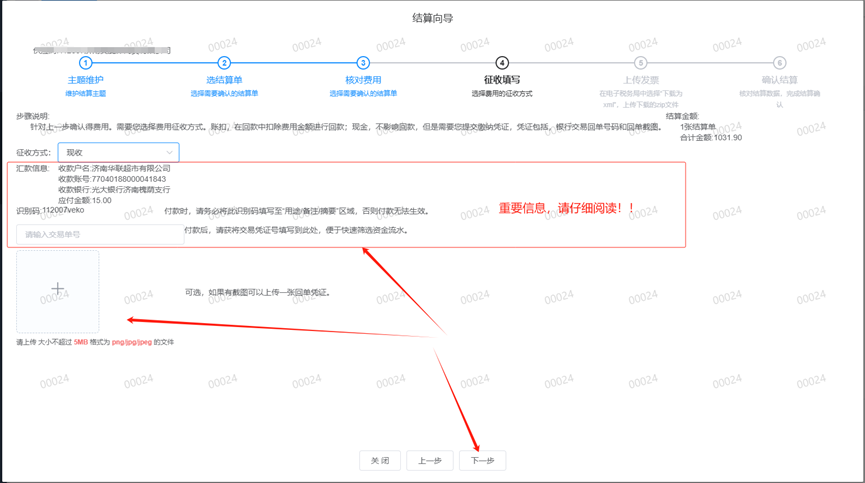
Task: Click the 步骤说明 label
Action: [x=33, y=116]
